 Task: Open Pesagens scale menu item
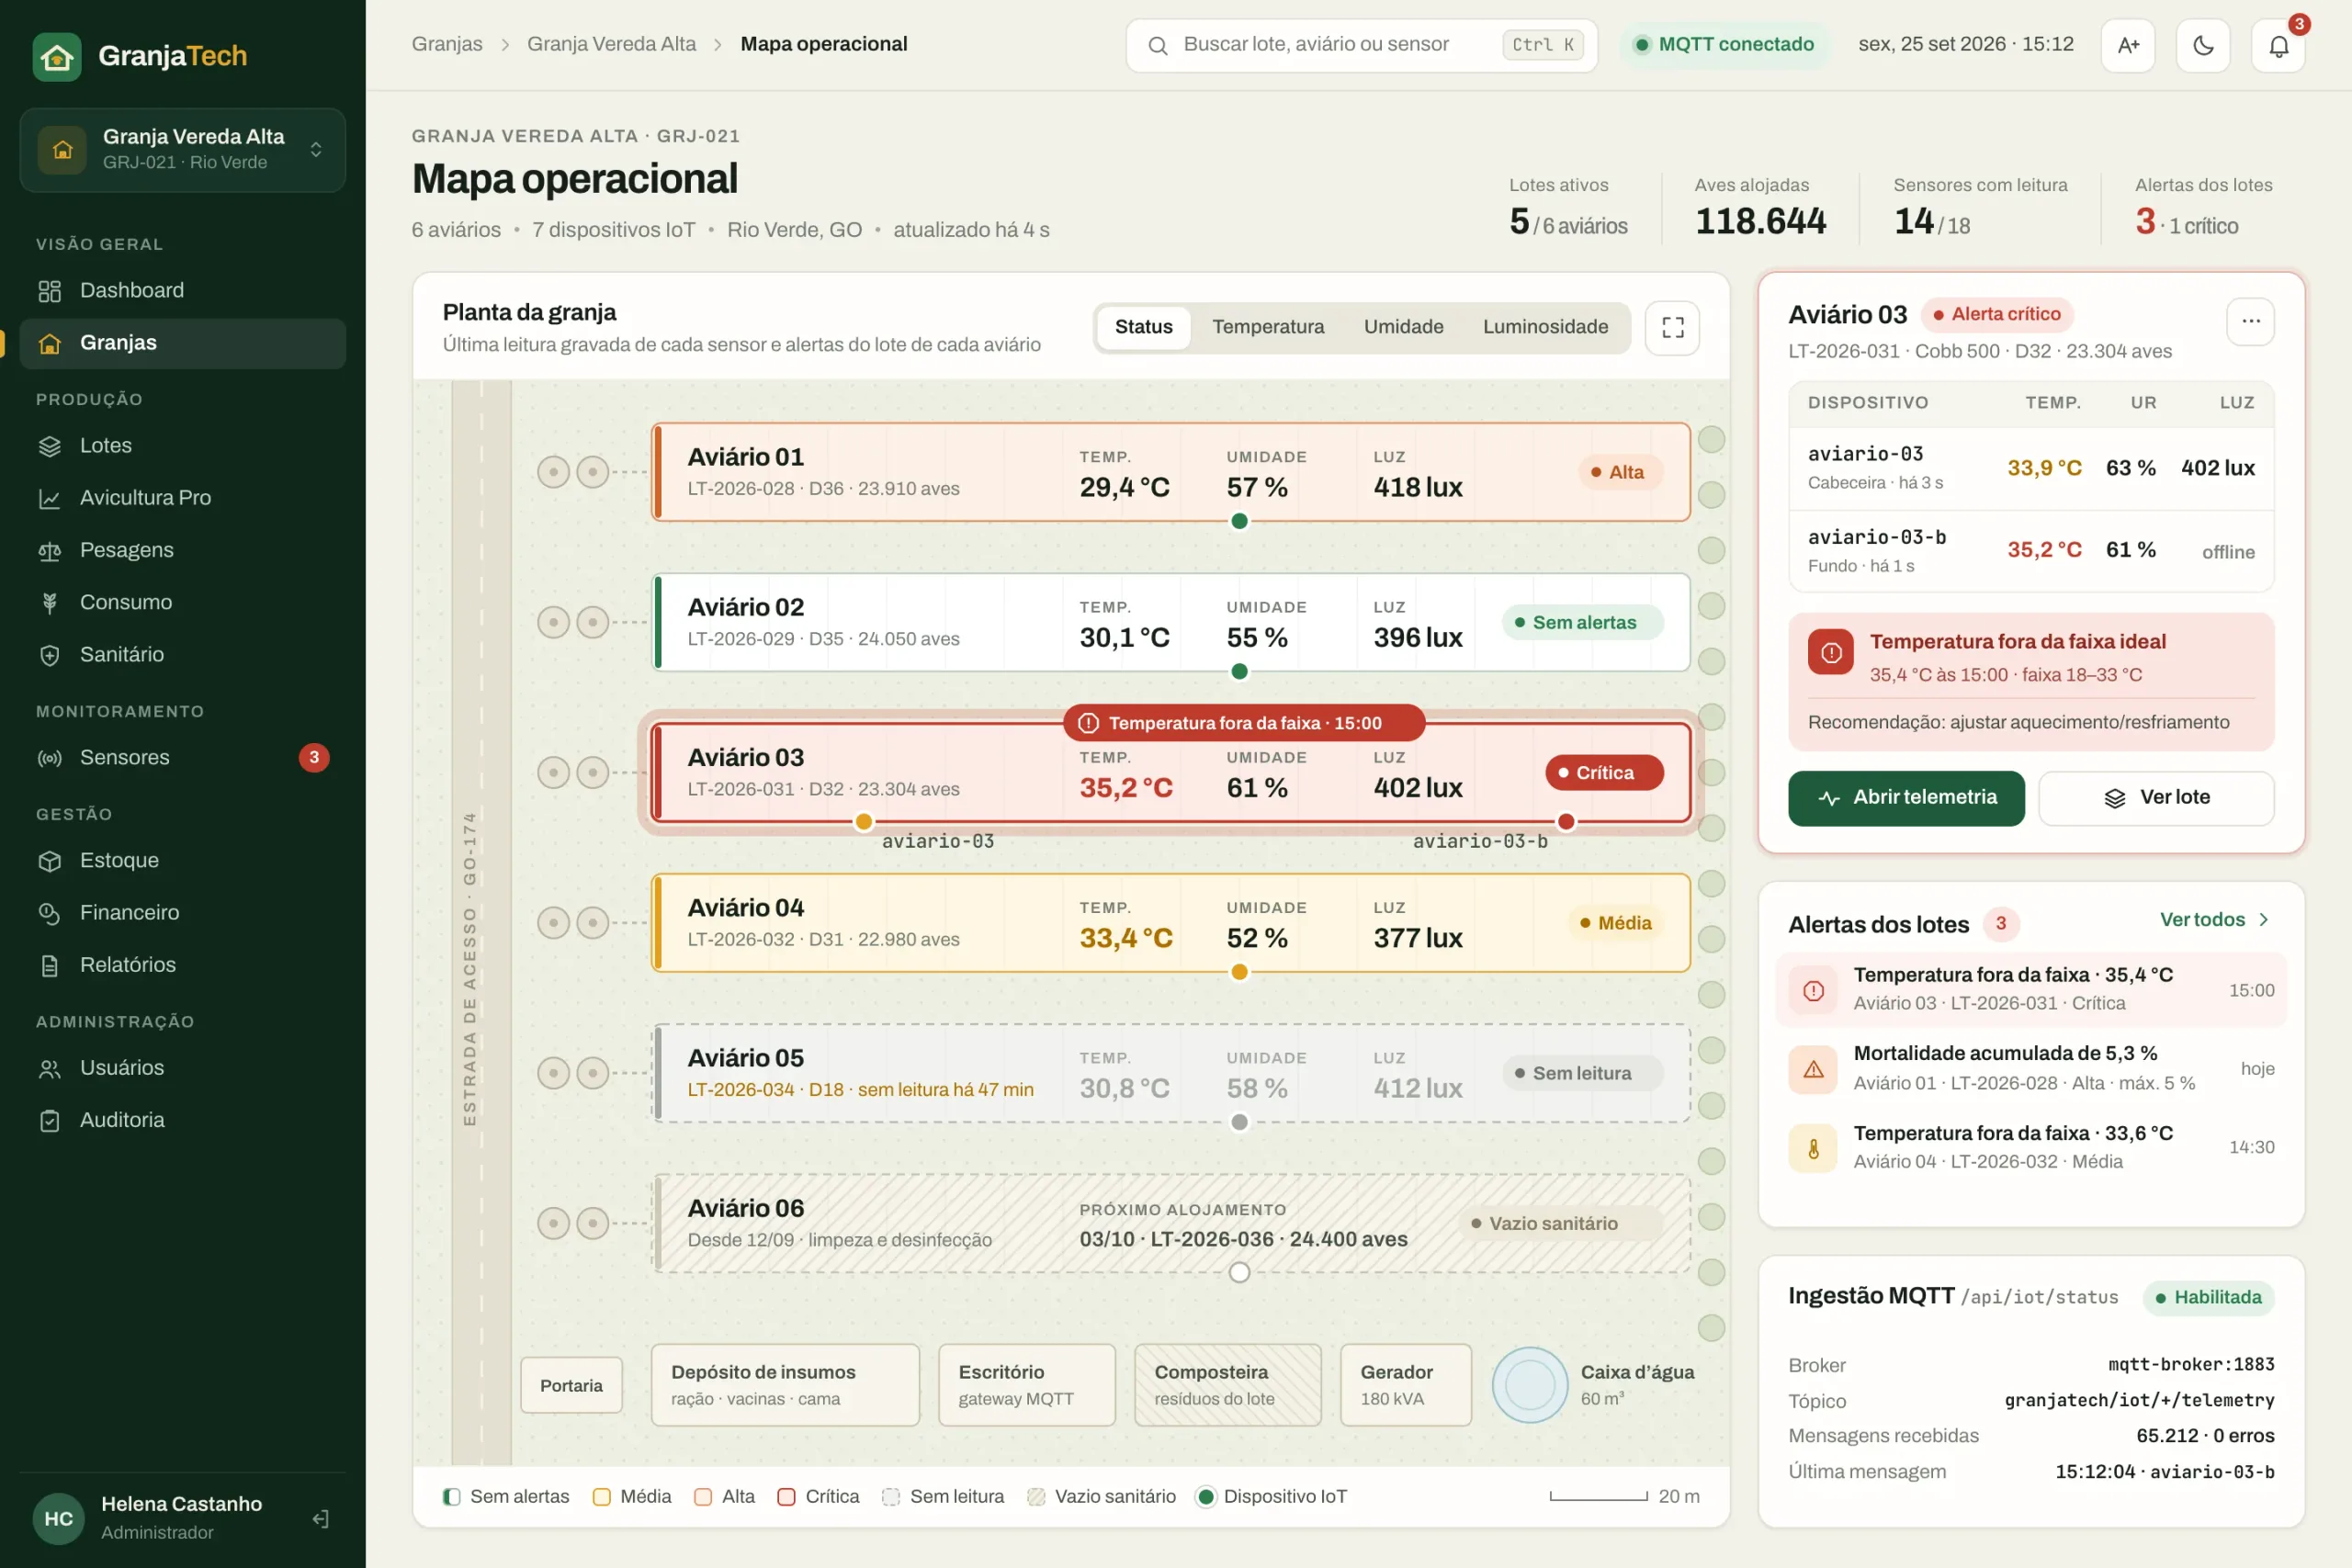click(182, 550)
